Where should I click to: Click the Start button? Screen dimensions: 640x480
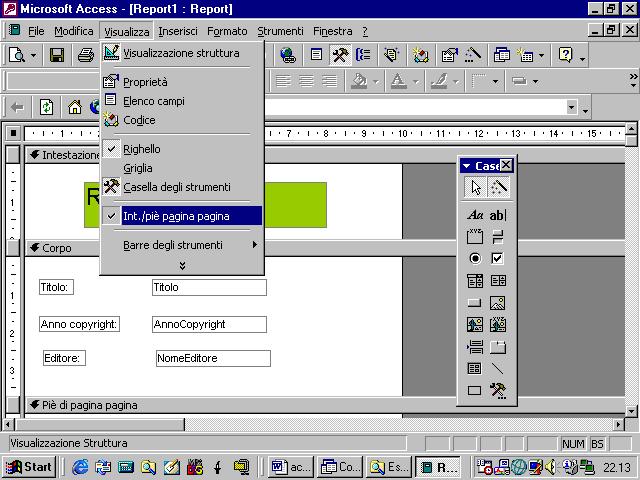tap(29, 467)
